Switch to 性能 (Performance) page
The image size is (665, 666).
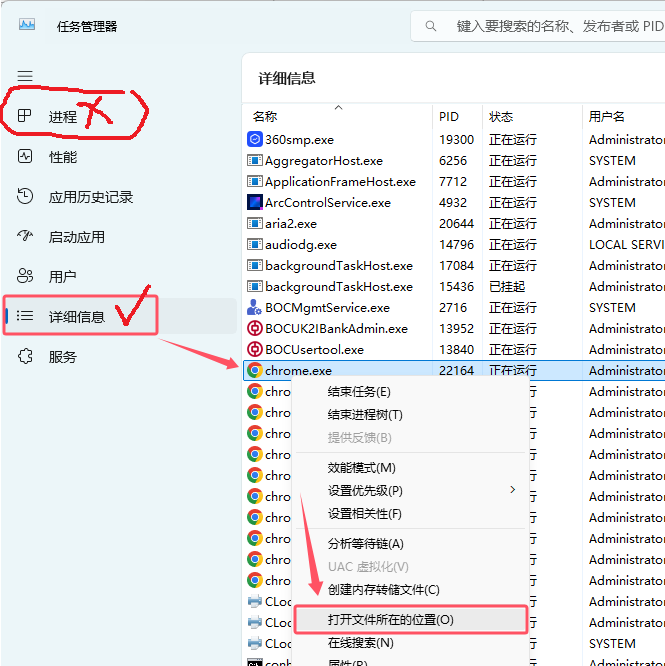[x=62, y=157]
